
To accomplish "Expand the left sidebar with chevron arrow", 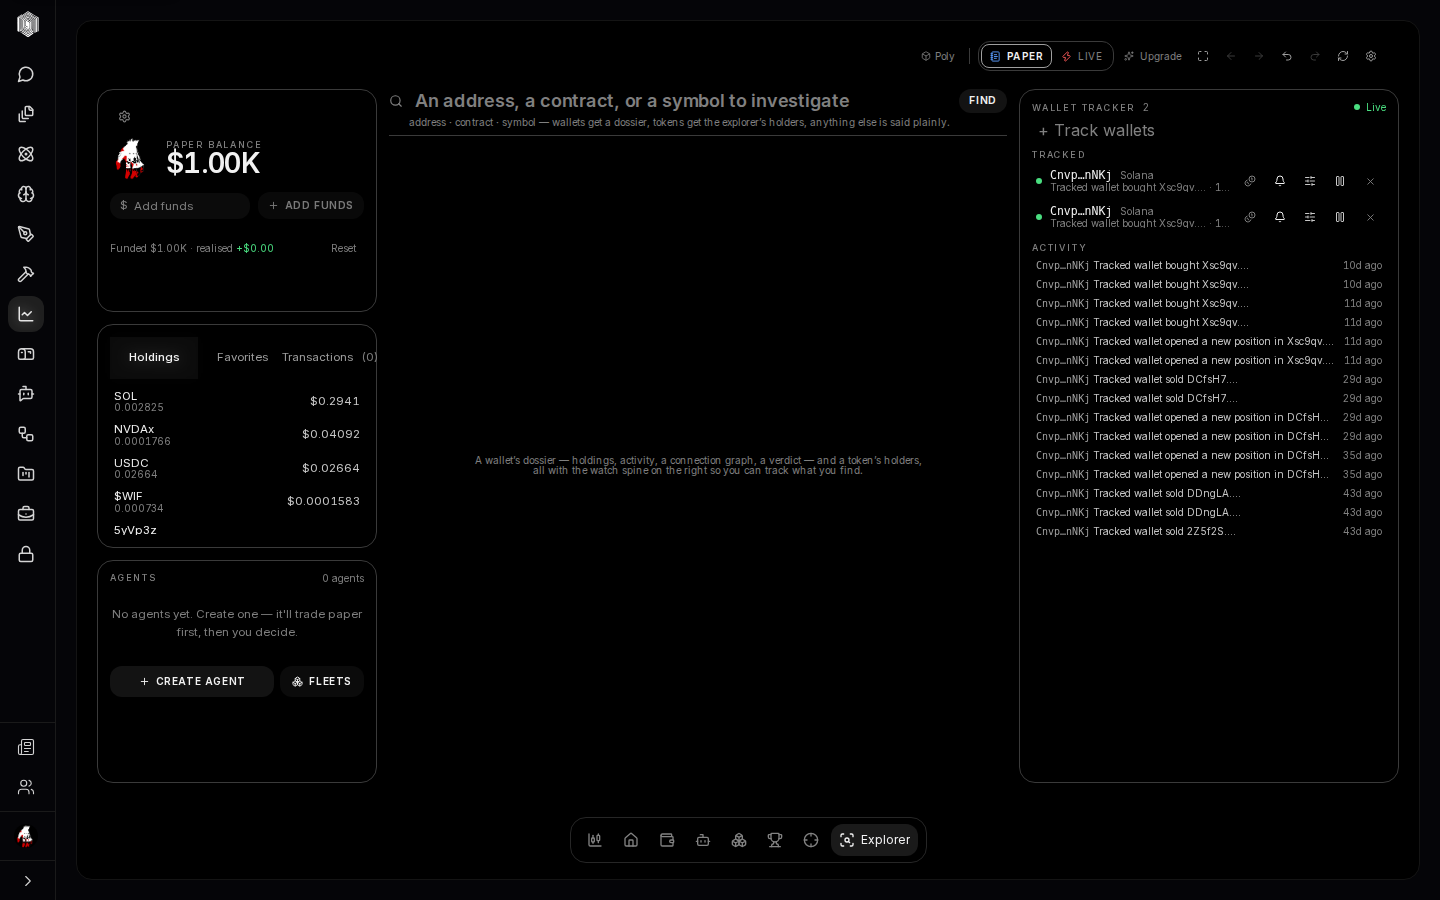I will pyautogui.click(x=27, y=881).
